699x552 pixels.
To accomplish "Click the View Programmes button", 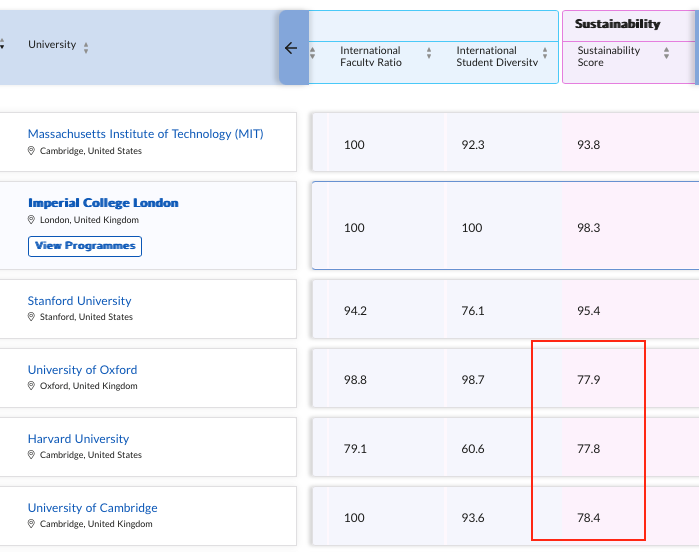I will point(85,246).
